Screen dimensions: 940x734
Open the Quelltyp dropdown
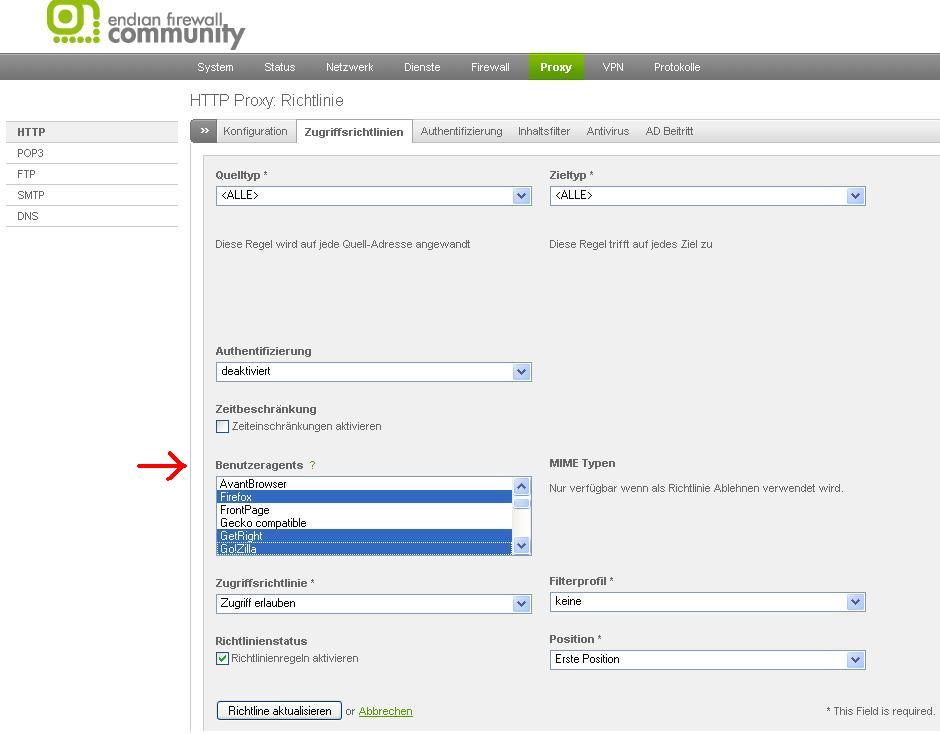(x=373, y=196)
